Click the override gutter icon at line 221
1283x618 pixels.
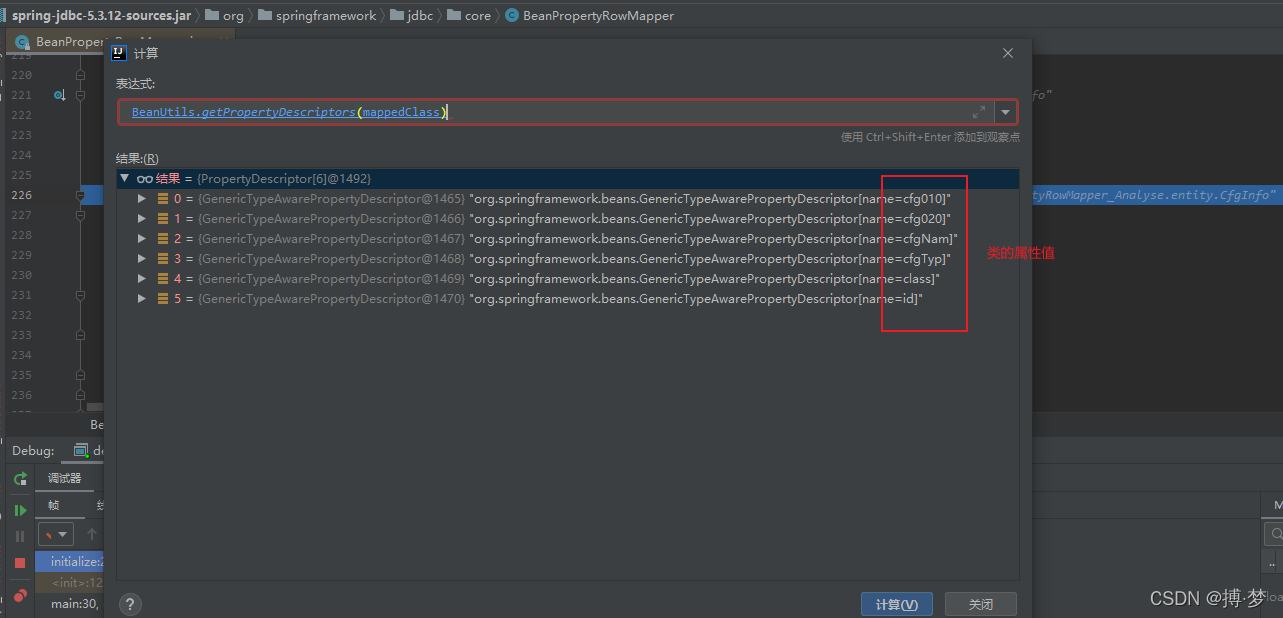60,95
